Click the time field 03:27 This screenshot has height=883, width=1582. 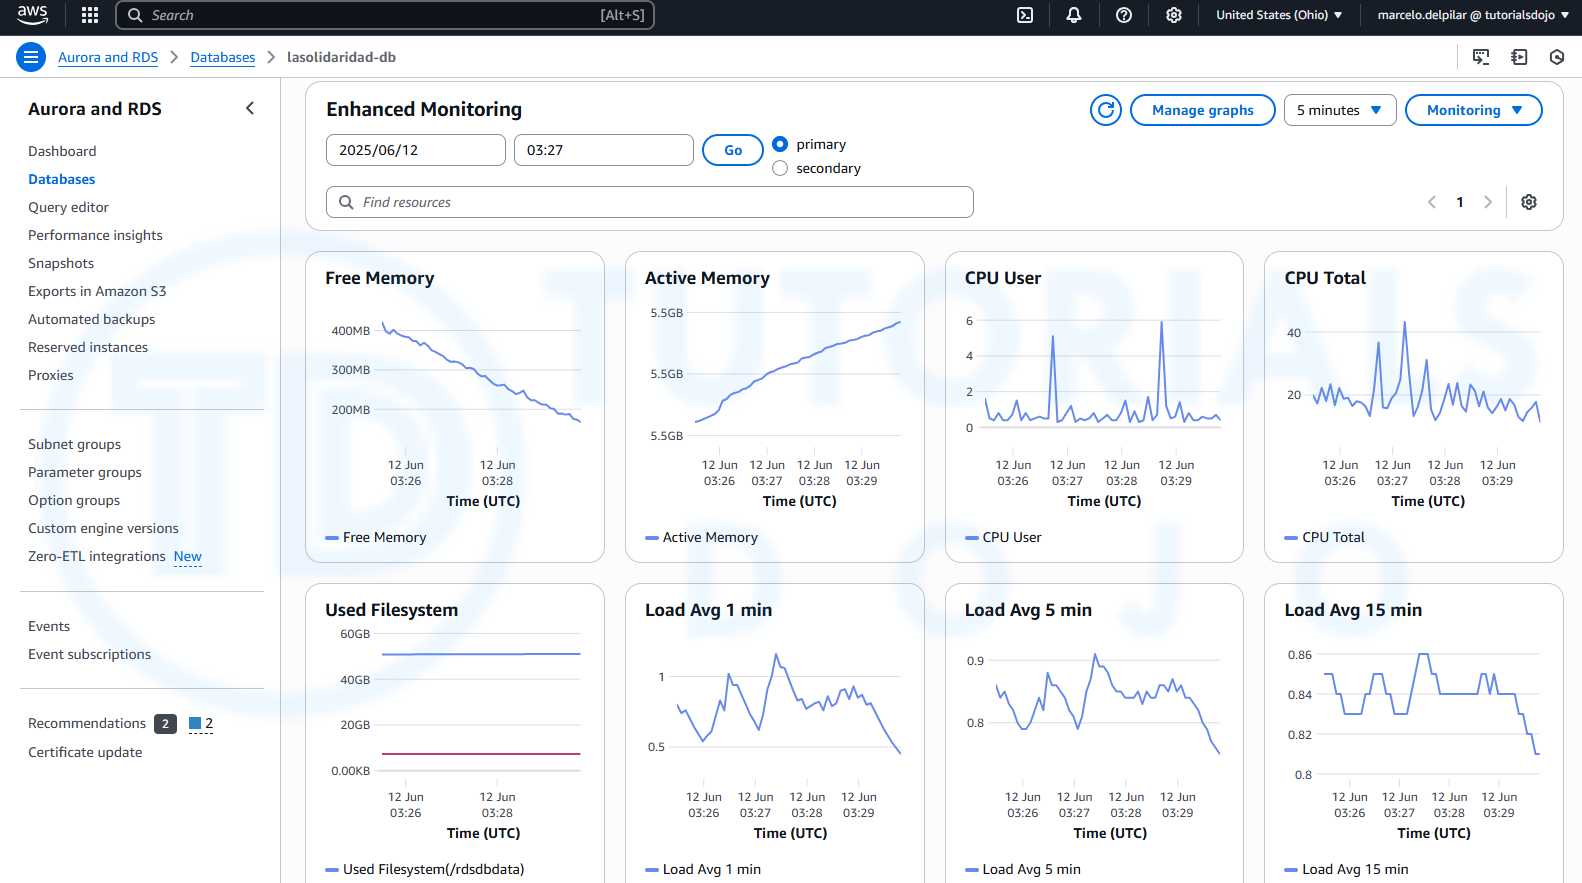tap(604, 150)
